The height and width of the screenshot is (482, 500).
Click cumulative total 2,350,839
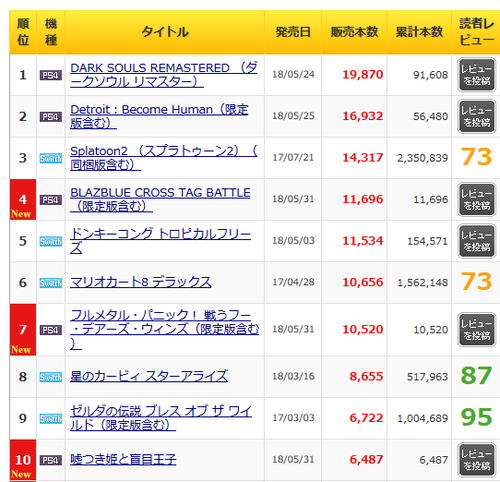click(x=422, y=158)
